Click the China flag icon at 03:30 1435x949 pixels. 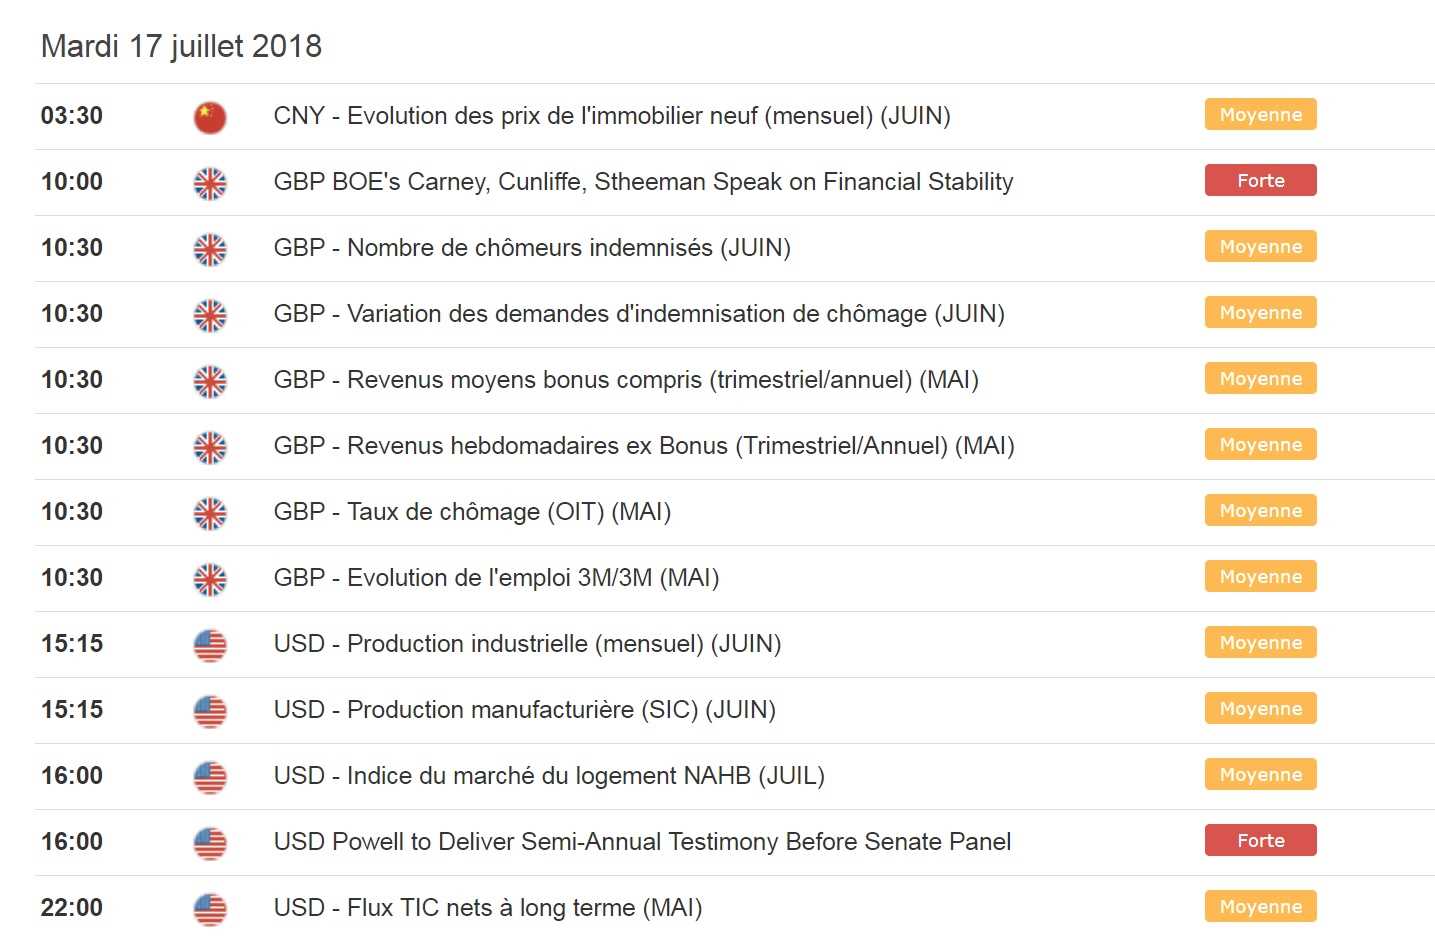[210, 117]
